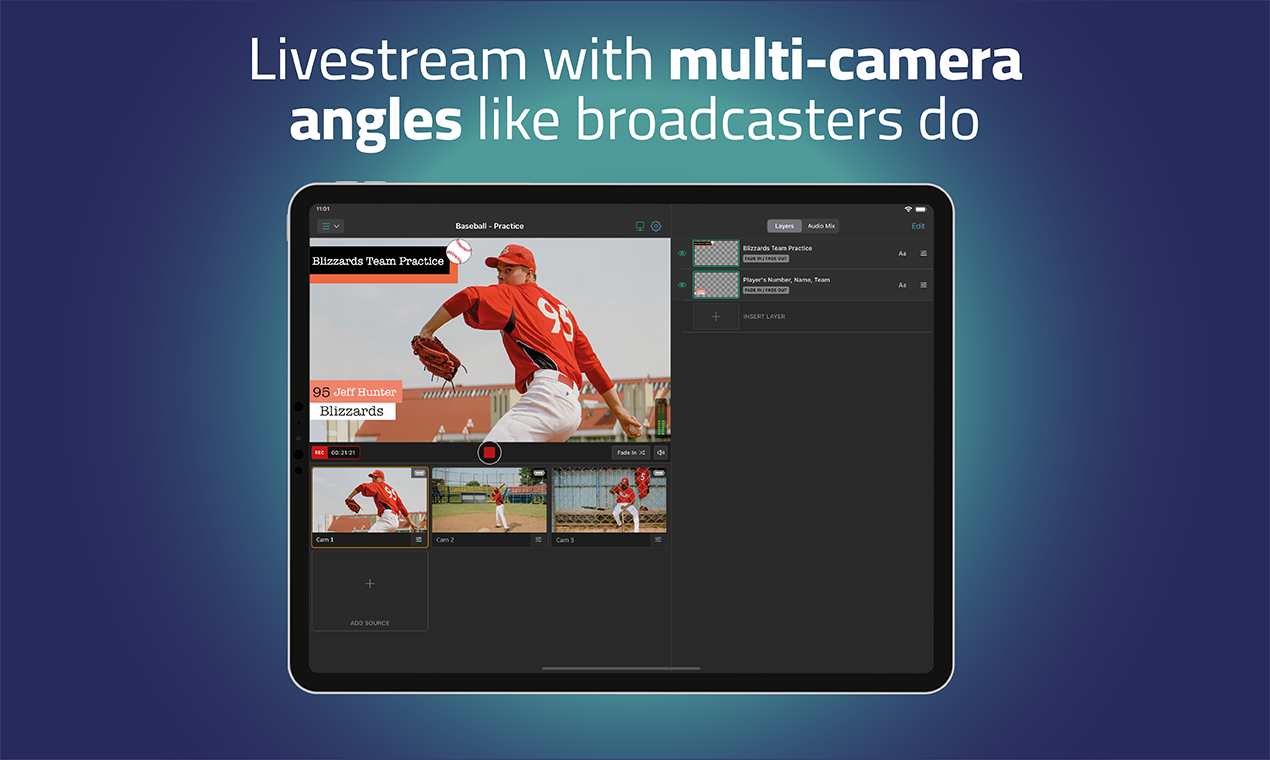Click the INSERT LAYER label
This screenshot has height=760, width=1270.
(764, 317)
